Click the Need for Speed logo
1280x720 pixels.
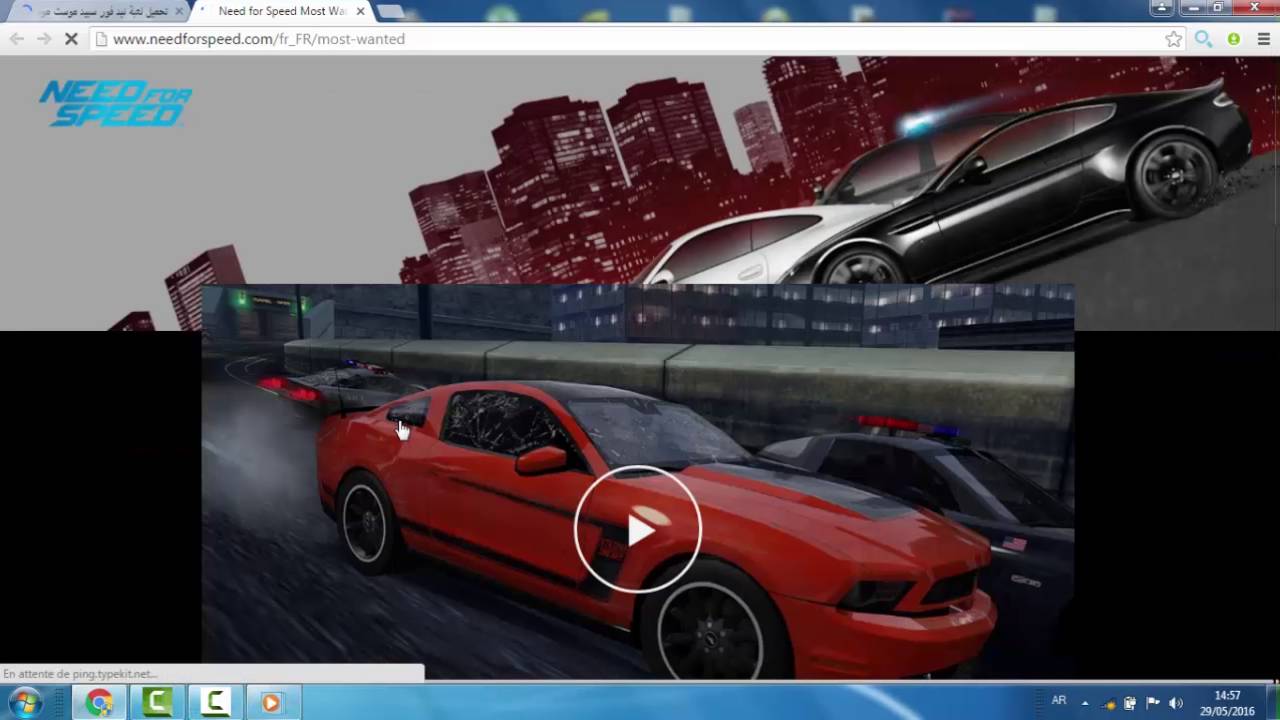tap(116, 104)
